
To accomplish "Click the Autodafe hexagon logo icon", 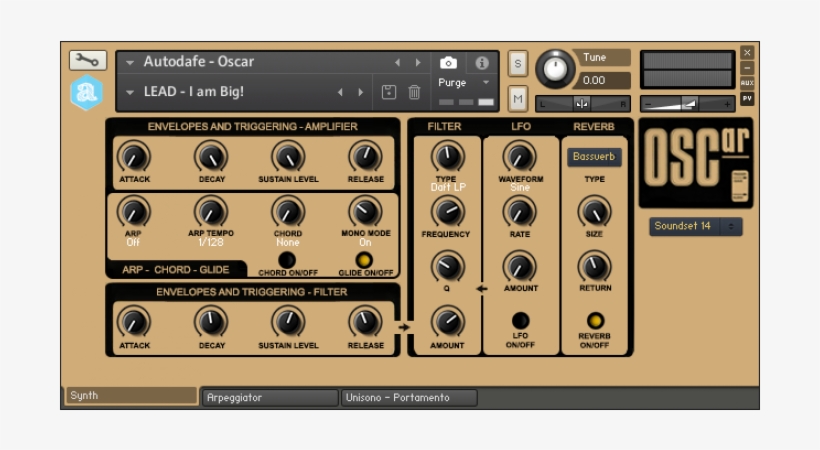I will click(86, 93).
